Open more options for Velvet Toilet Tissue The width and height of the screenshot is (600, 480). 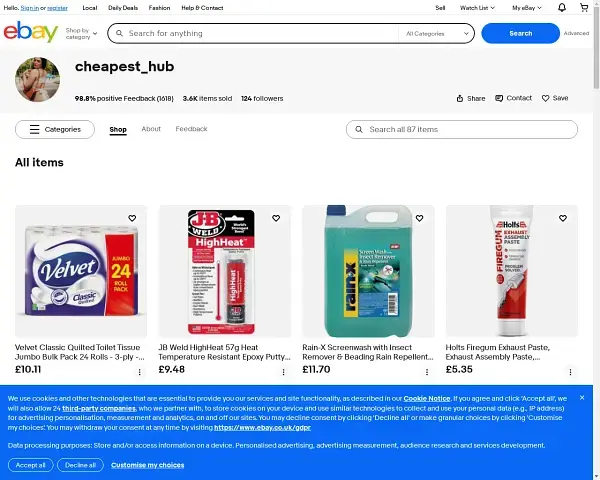click(140, 372)
